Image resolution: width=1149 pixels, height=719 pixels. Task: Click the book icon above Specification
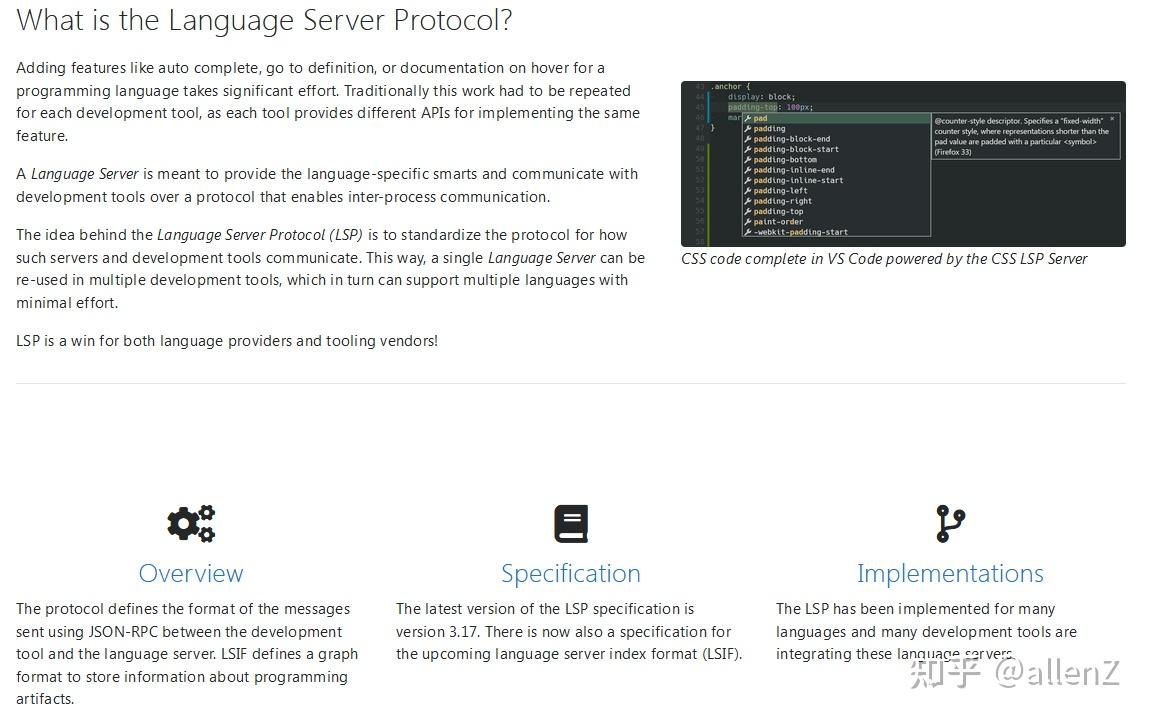coord(570,523)
